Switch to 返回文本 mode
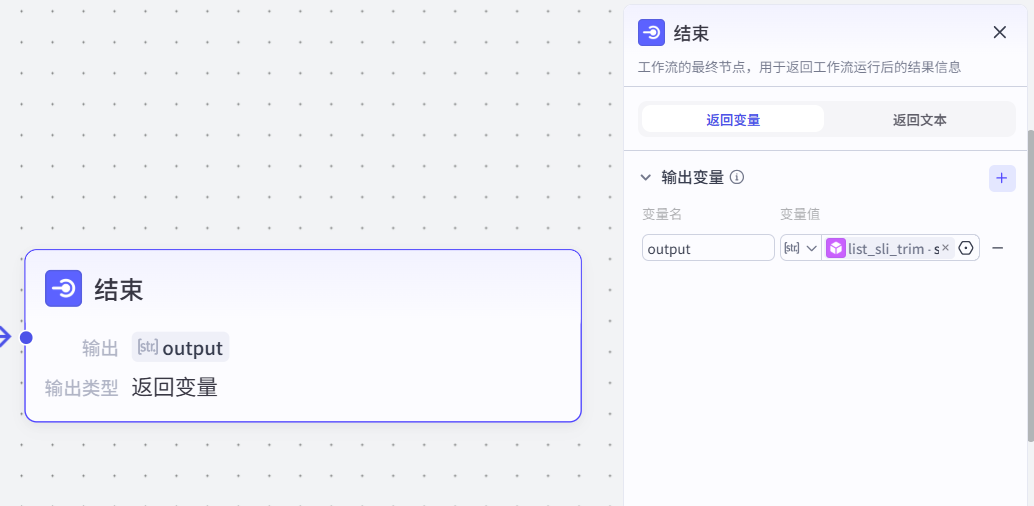1034x506 pixels. pyautogui.click(x=919, y=119)
